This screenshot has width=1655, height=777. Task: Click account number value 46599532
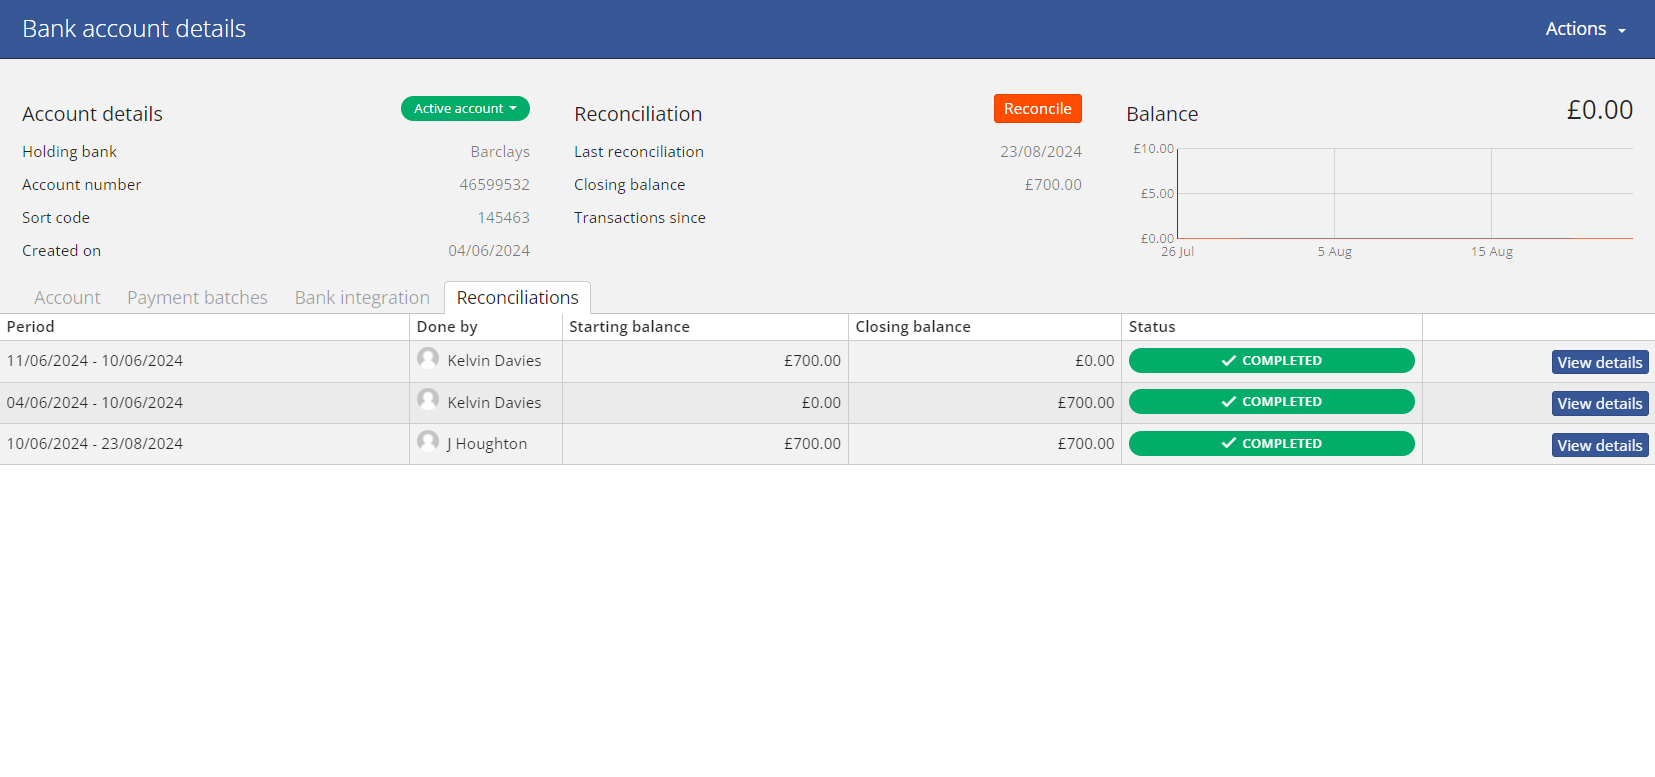(494, 184)
